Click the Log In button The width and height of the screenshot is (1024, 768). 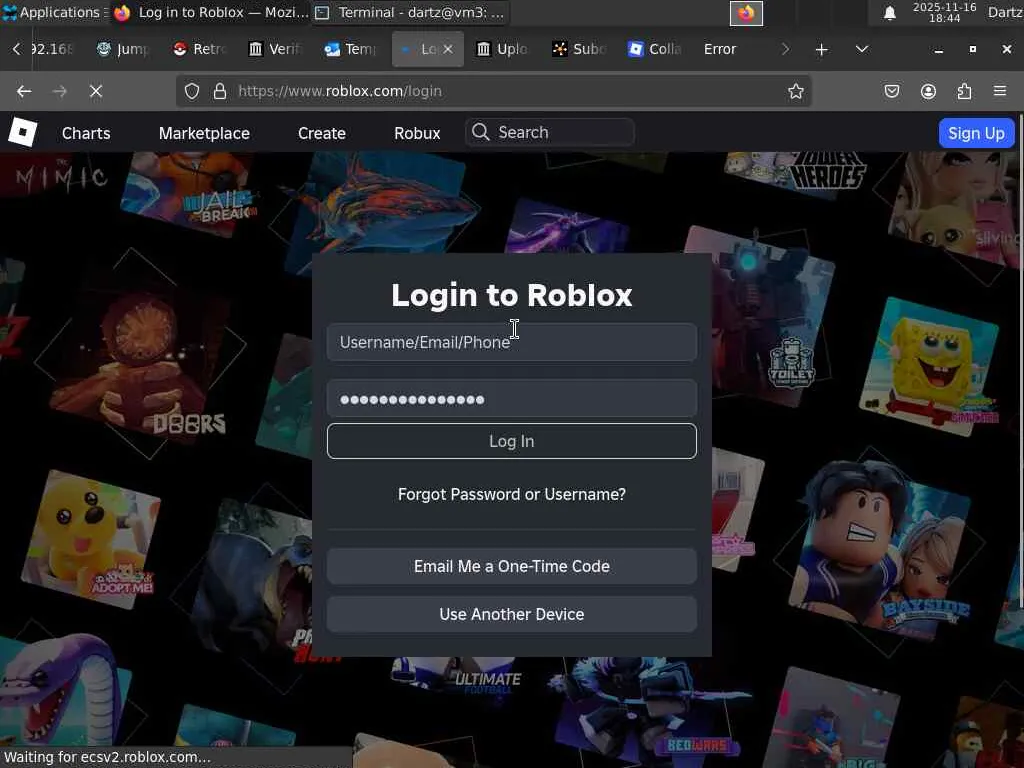pos(512,441)
